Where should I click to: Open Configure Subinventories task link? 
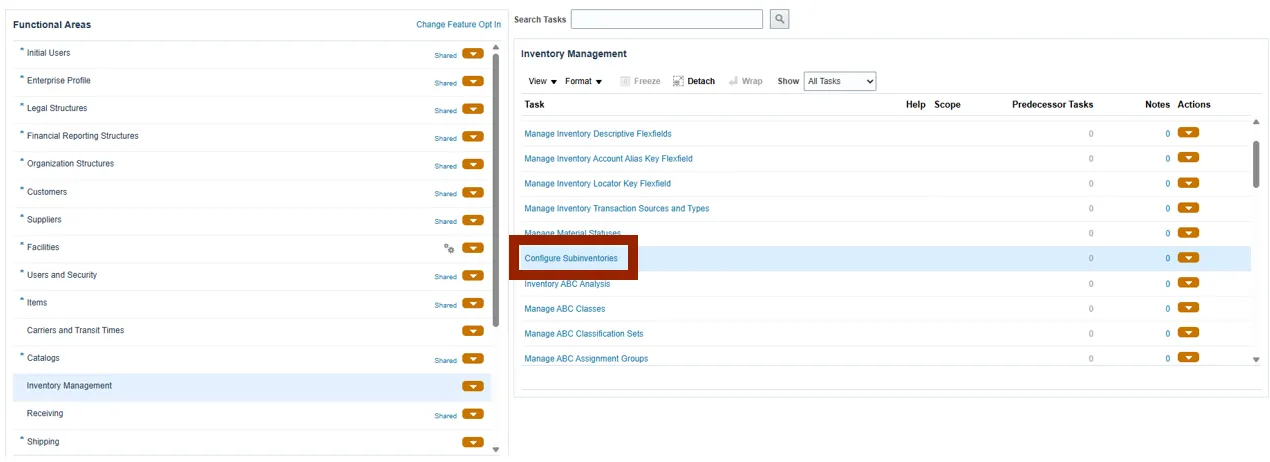coord(571,258)
